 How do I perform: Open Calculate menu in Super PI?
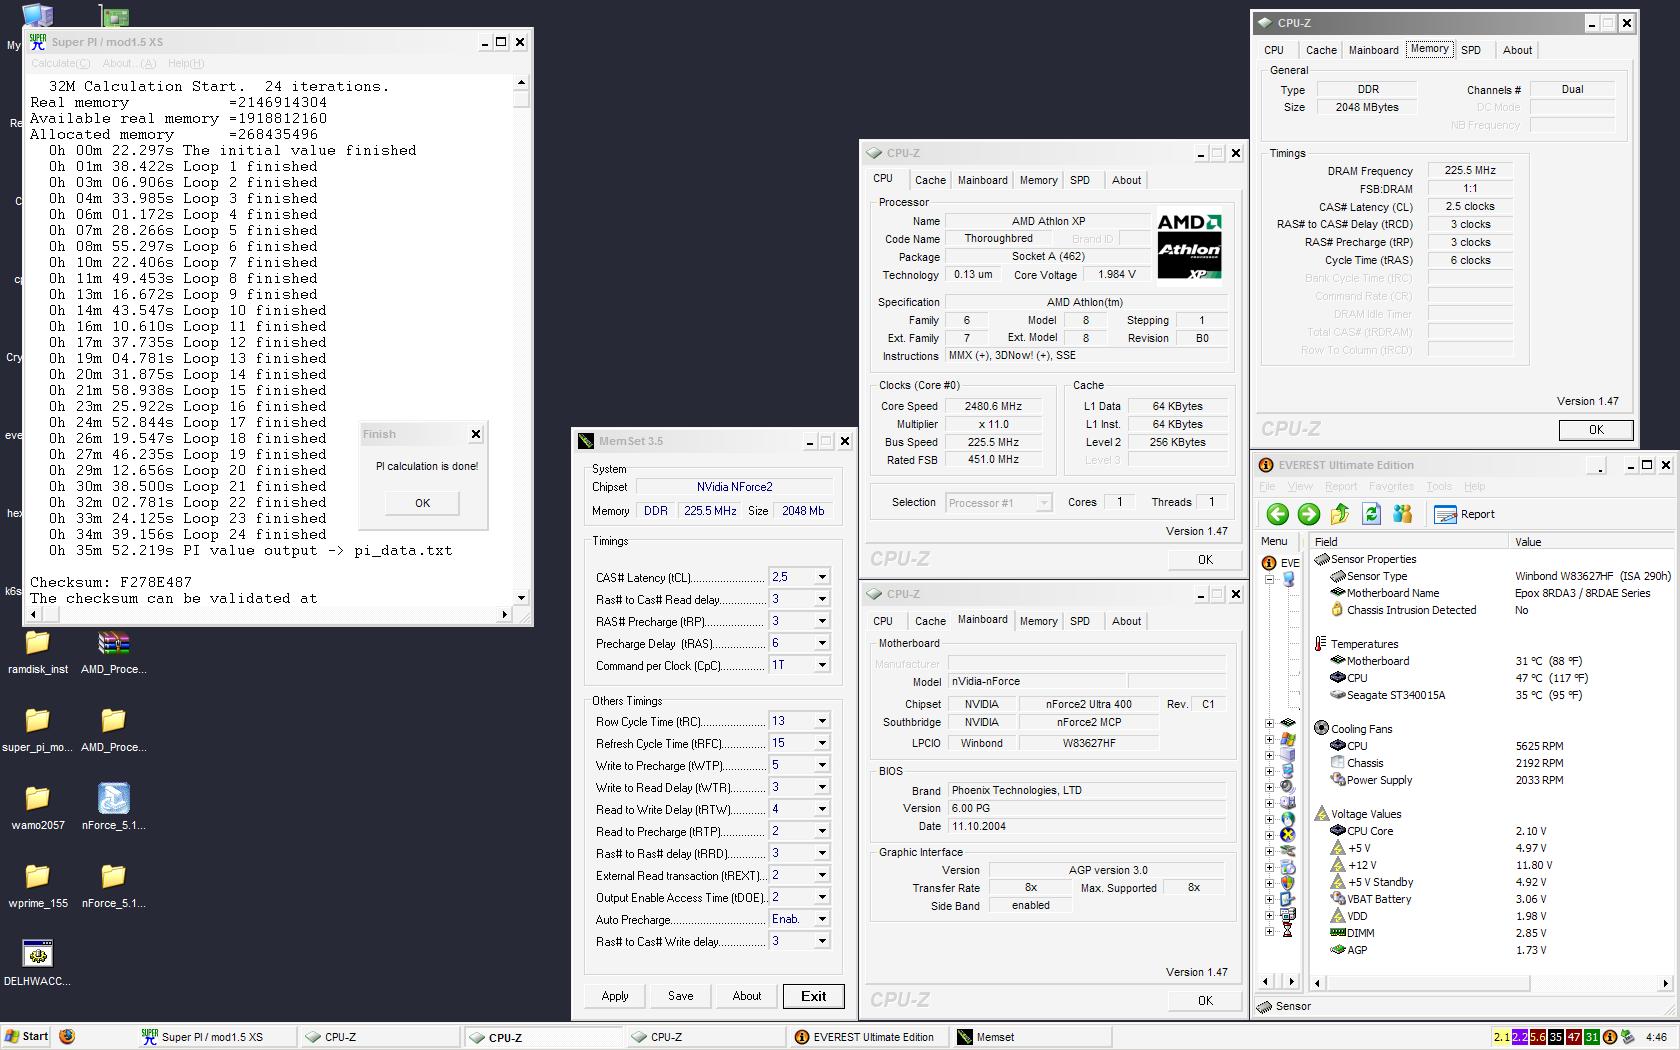[60, 63]
